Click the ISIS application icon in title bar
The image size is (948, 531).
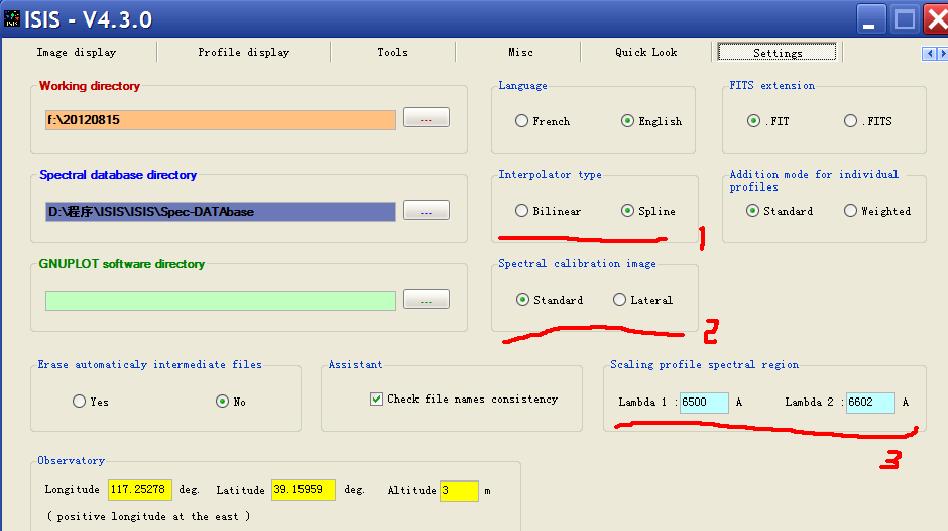pyautogui.click(x=11, y=19)
